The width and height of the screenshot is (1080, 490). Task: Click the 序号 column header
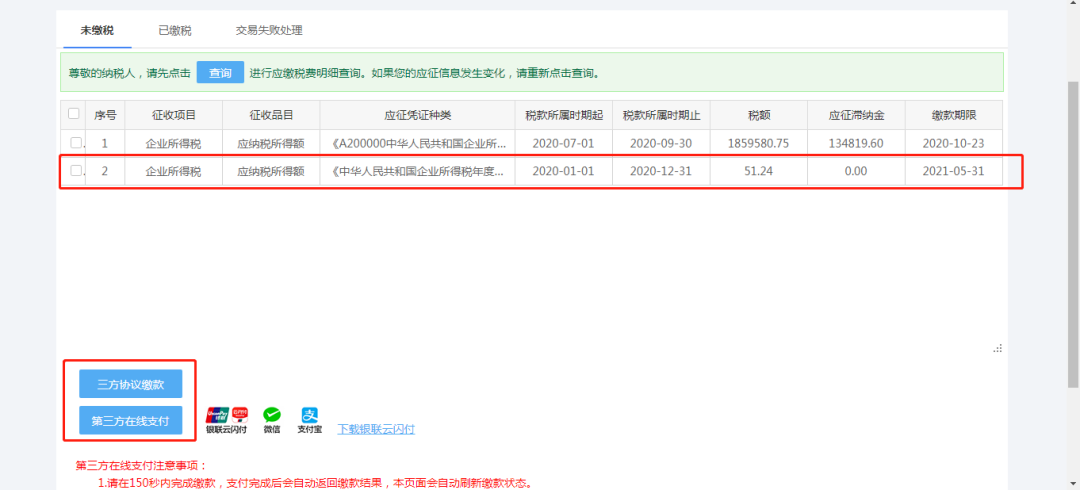coord(105,115)
